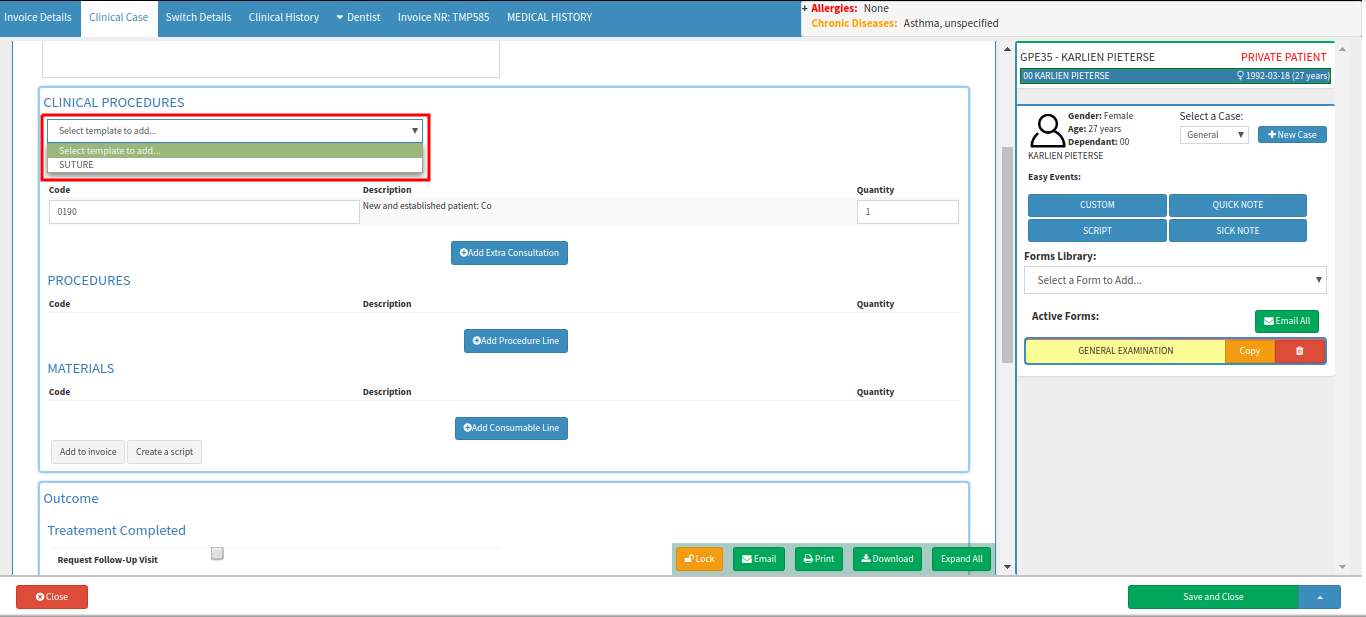
Task: Open the Dentist dropdown menu
Action: (x=357, y=18)
